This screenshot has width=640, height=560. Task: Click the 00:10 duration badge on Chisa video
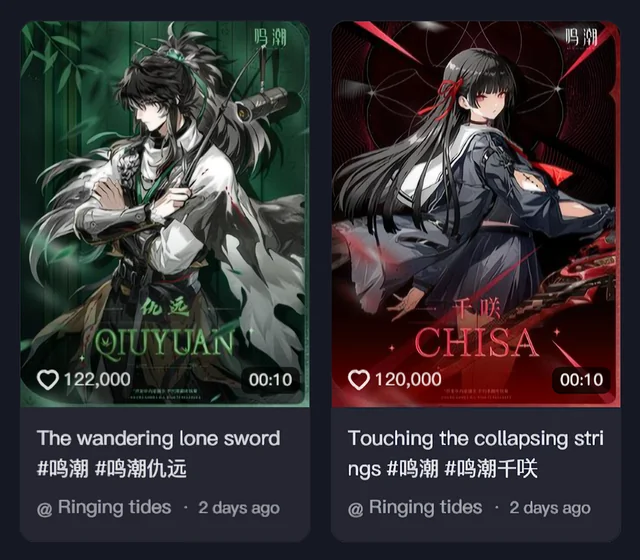[581, 380]
